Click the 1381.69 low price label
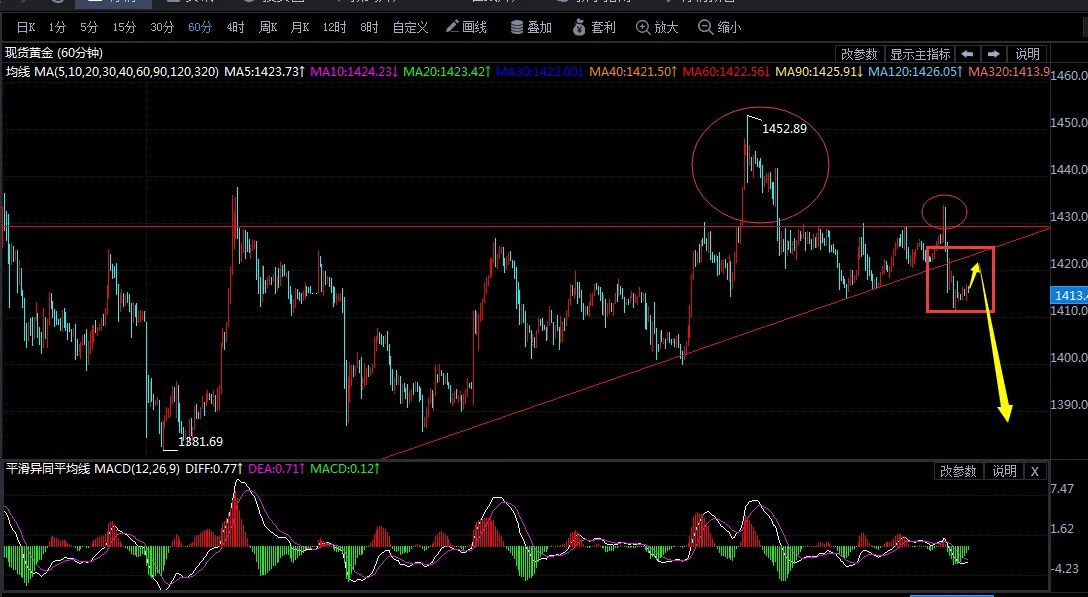This screenshot has height=597, width=1088. (x=201, y=442)
